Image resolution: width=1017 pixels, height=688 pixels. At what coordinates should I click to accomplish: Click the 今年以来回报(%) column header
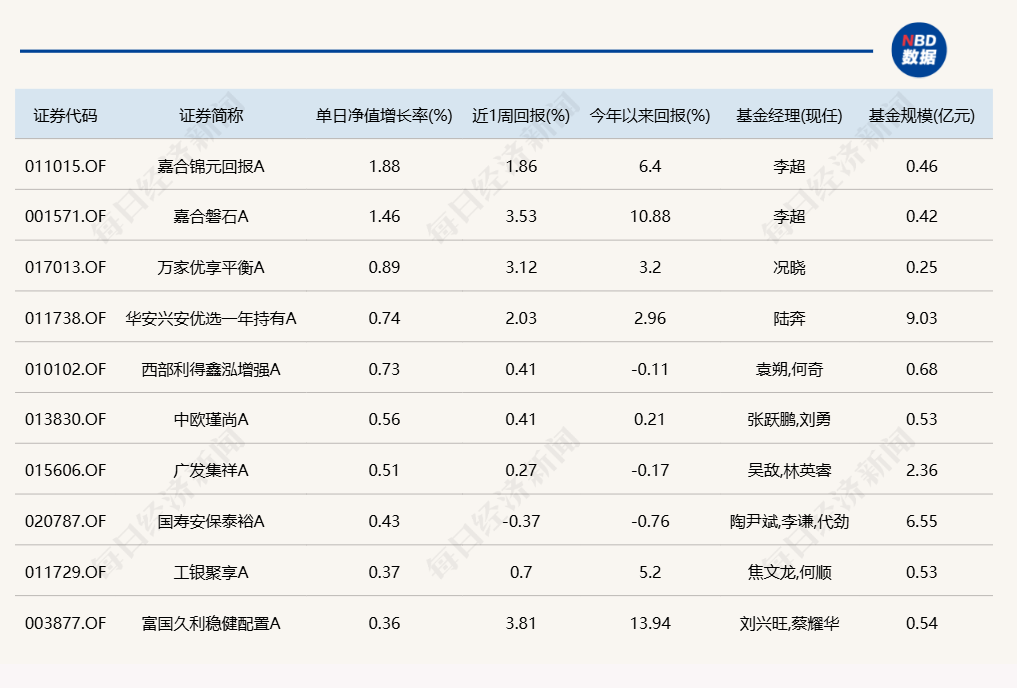(x=650, y=115)
